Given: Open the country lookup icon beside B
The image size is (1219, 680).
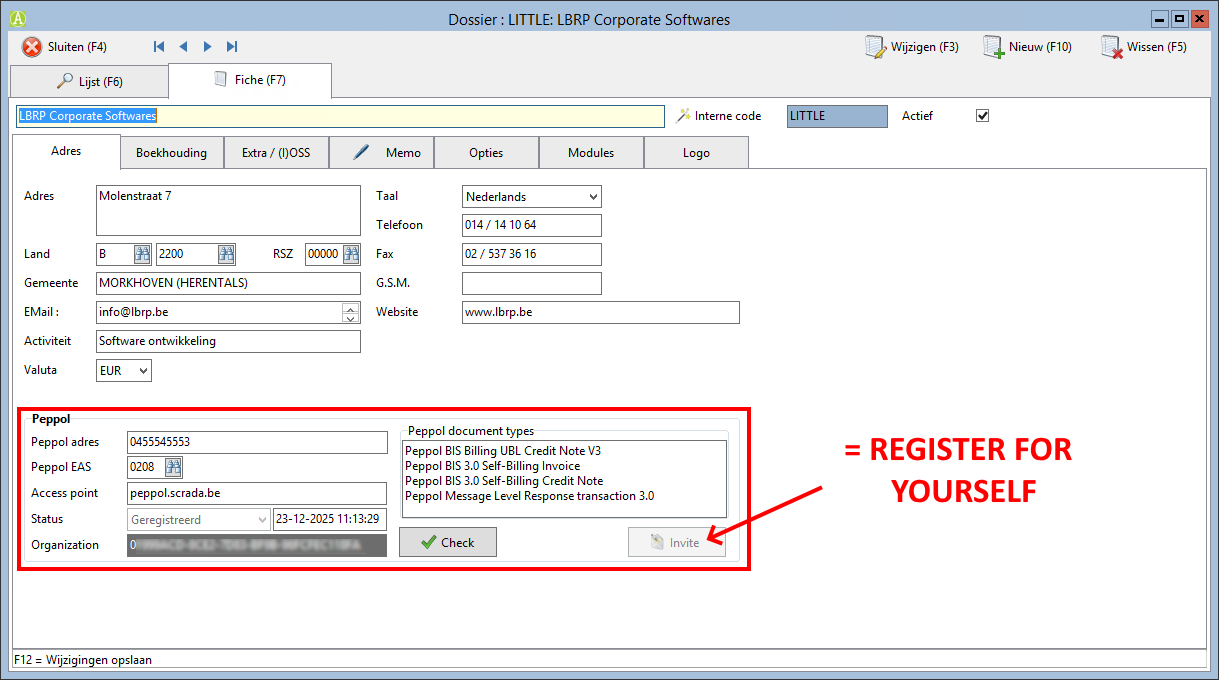Looking at the screenshot, I should [x=142, y=254].
